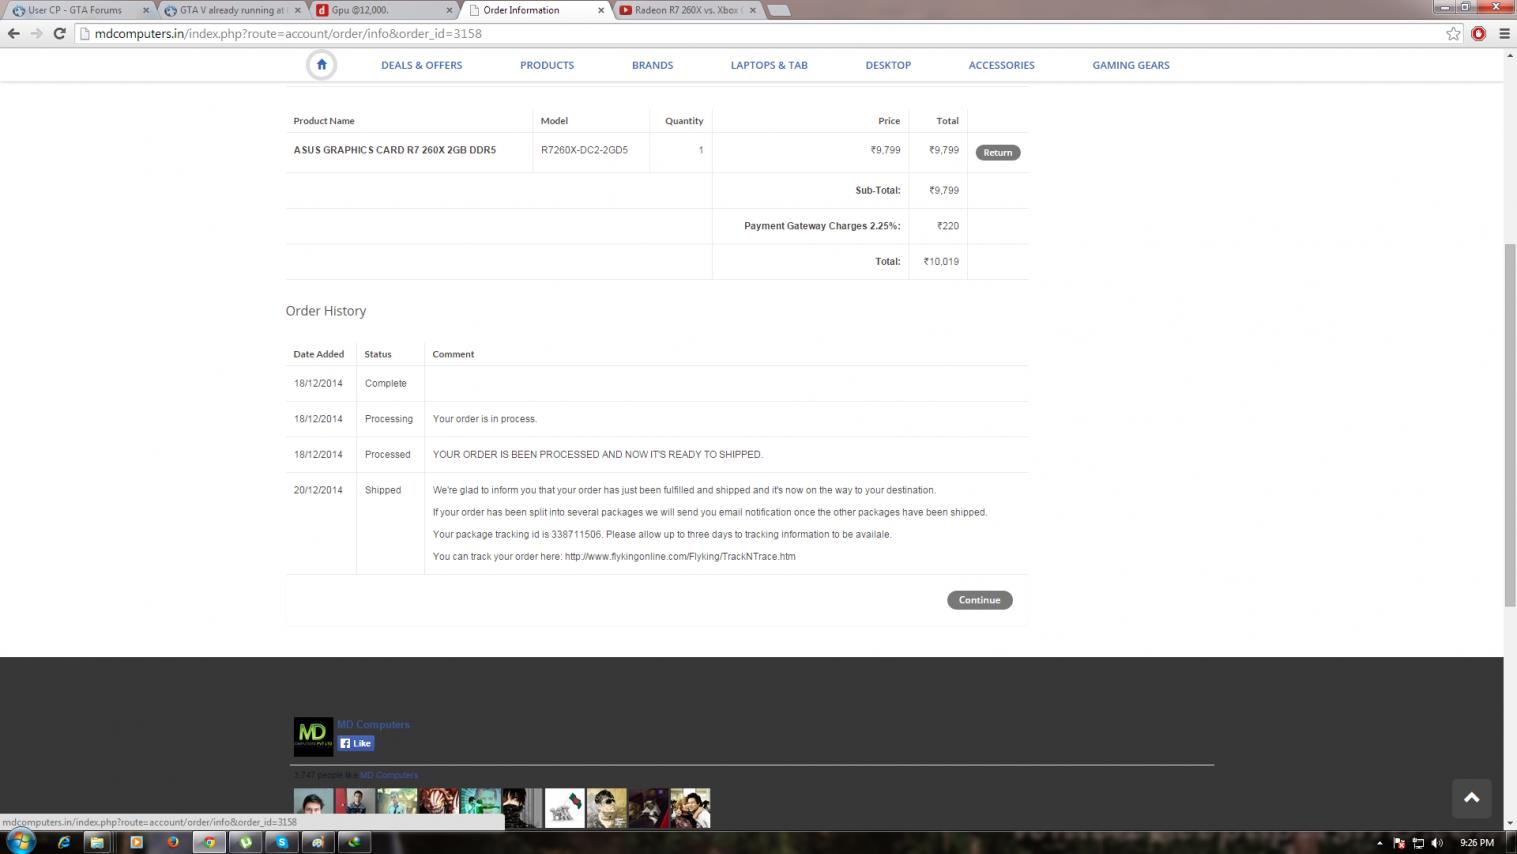Viewport: 1517px width, 854px height.
Task: Switch to the User CP - GTA Forums tab
Action: coord(75,10)
